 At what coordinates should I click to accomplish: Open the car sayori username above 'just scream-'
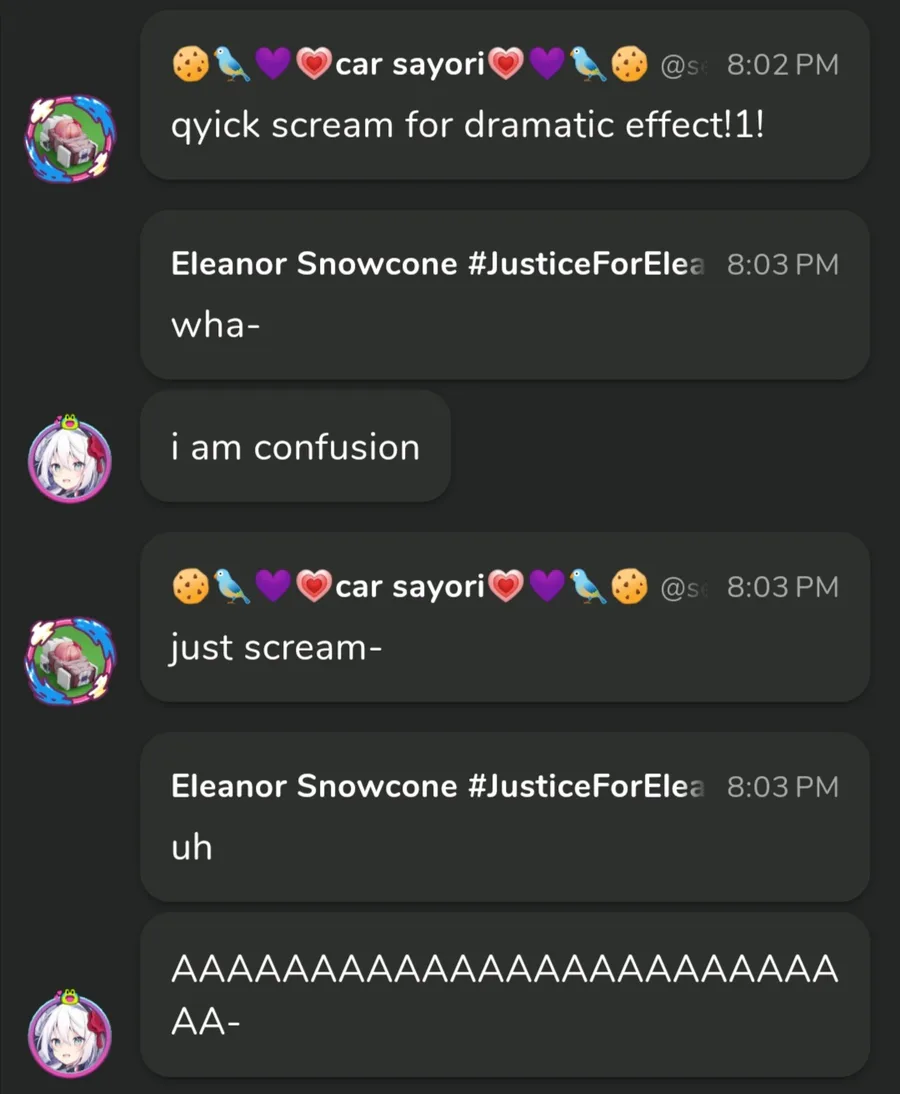click(410, 586)
